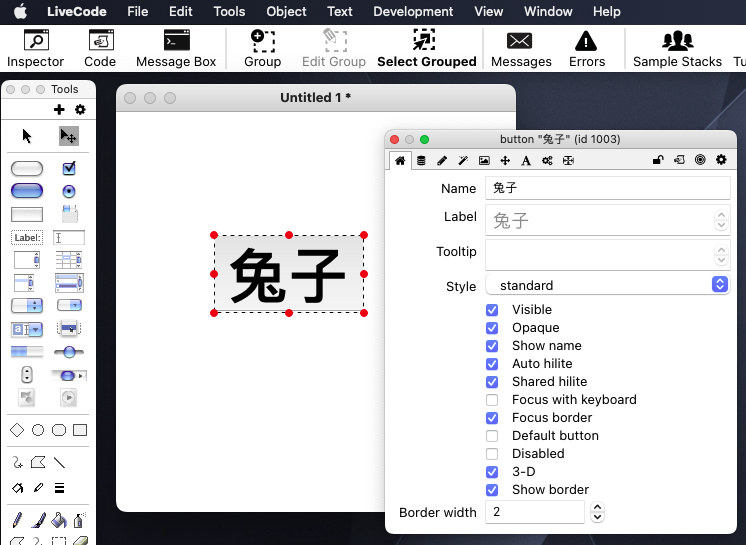This screenshot has height=545, width=746.
Task: Open the Help menu
Action: pyautogui.click(x=607, y=11)
